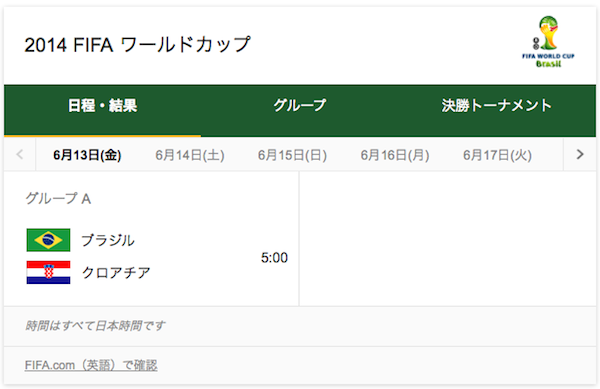Image resolution: width=600 pixels, height=389 pixels.
Task: Select the 6月16日(月) date
Action: [395, 155]
